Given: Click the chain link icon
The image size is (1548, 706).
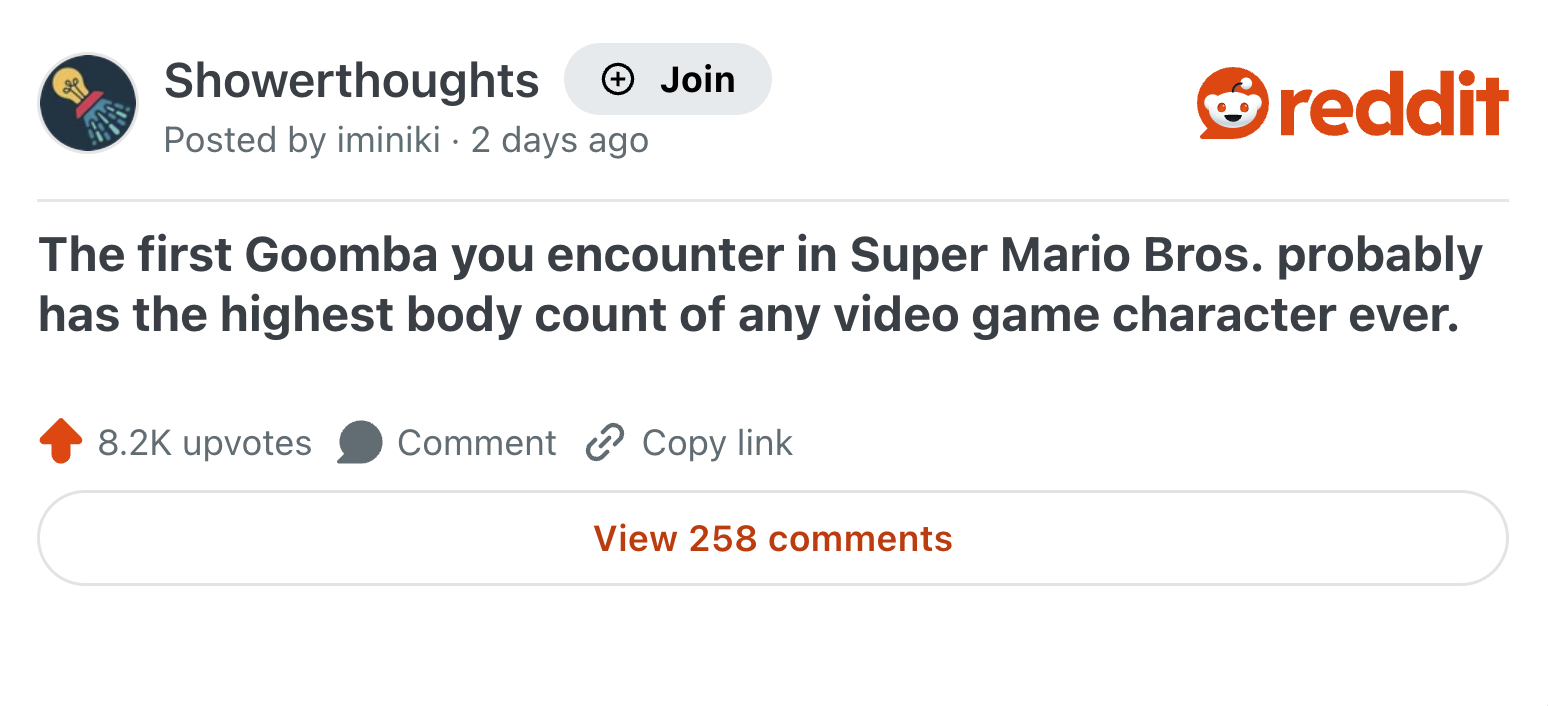Looking at the screenshot, I should pyautogui.click(x=605, y=442).
